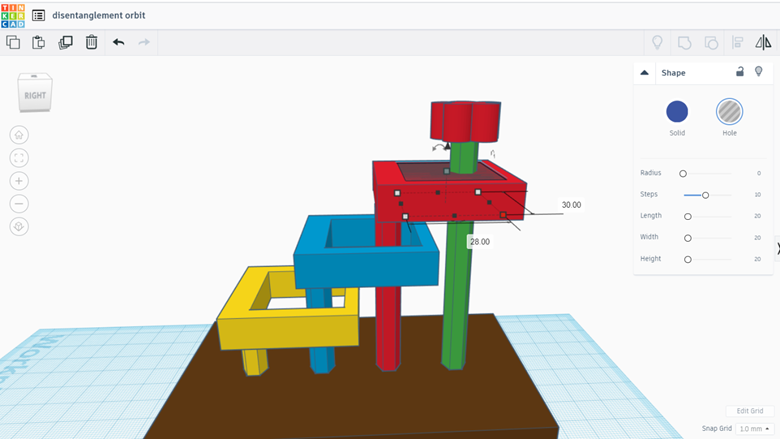Expand the collapsed side panel arrow
The height and width of the screenshot is (439, 780).
(x=777, y=248)
